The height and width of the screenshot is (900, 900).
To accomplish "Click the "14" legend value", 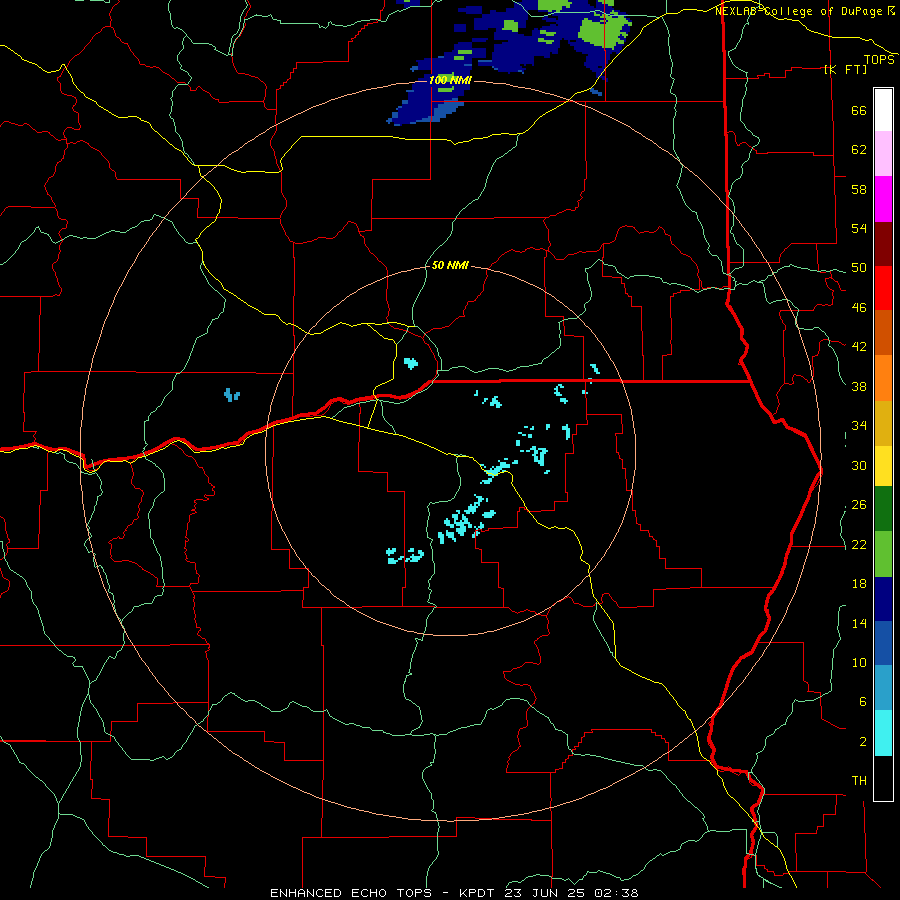I will click(859, 624).
